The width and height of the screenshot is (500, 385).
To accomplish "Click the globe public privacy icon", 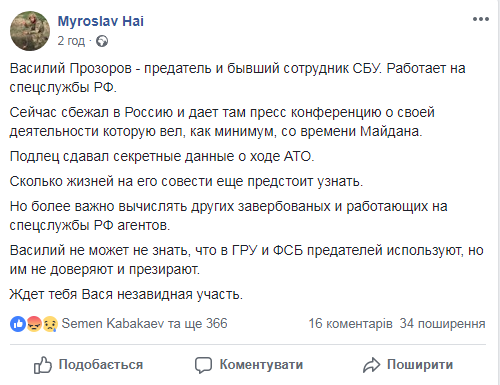I will tap(102, 41).
